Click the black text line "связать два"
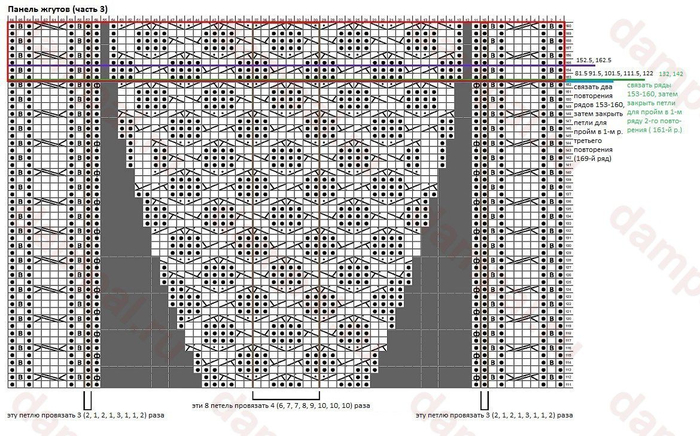This screenshot has height=436, width=700. pos(592,87)
